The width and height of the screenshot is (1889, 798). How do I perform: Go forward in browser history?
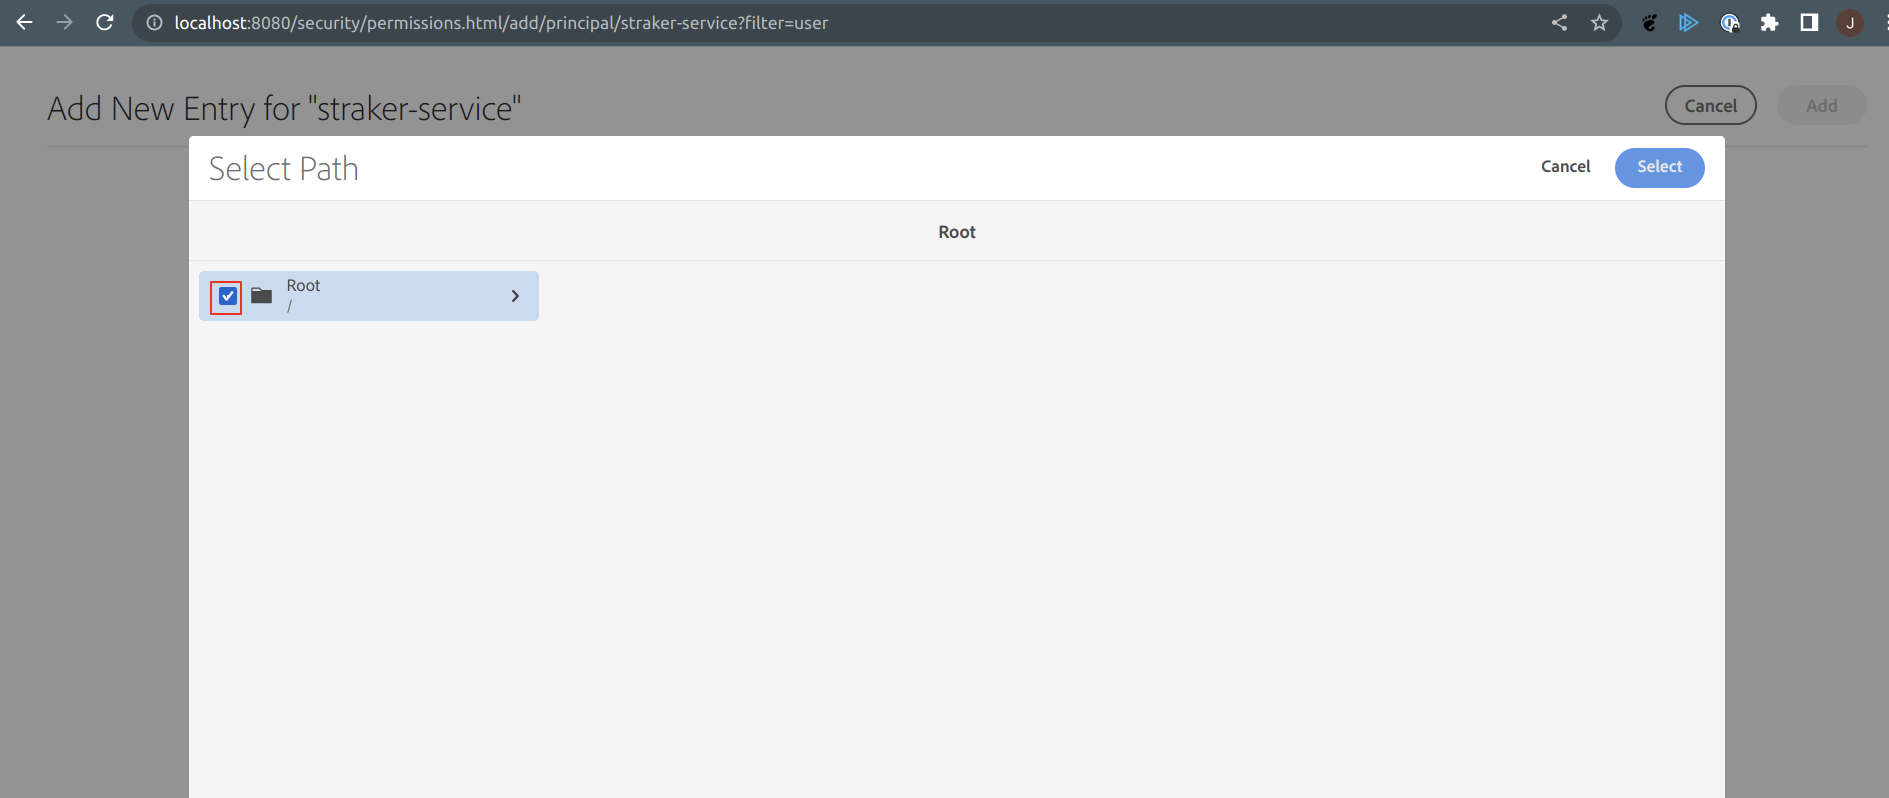pos(65,22)
